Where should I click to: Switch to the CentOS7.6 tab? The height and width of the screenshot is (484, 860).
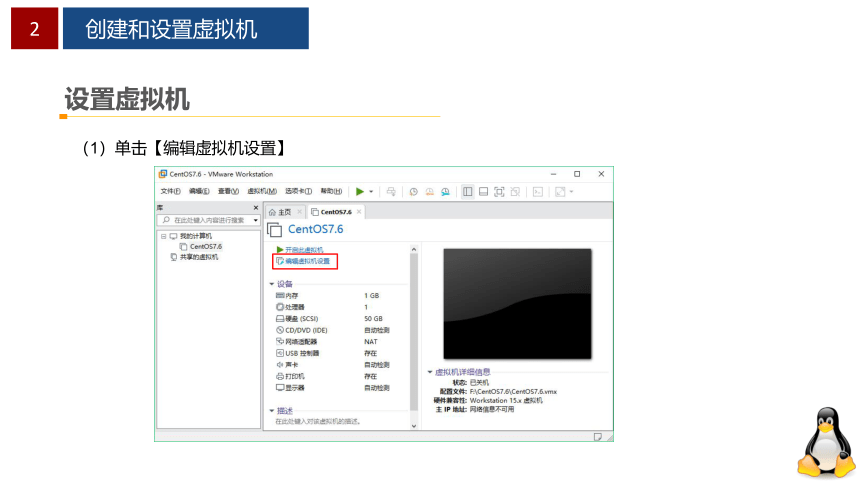[336, 212]
